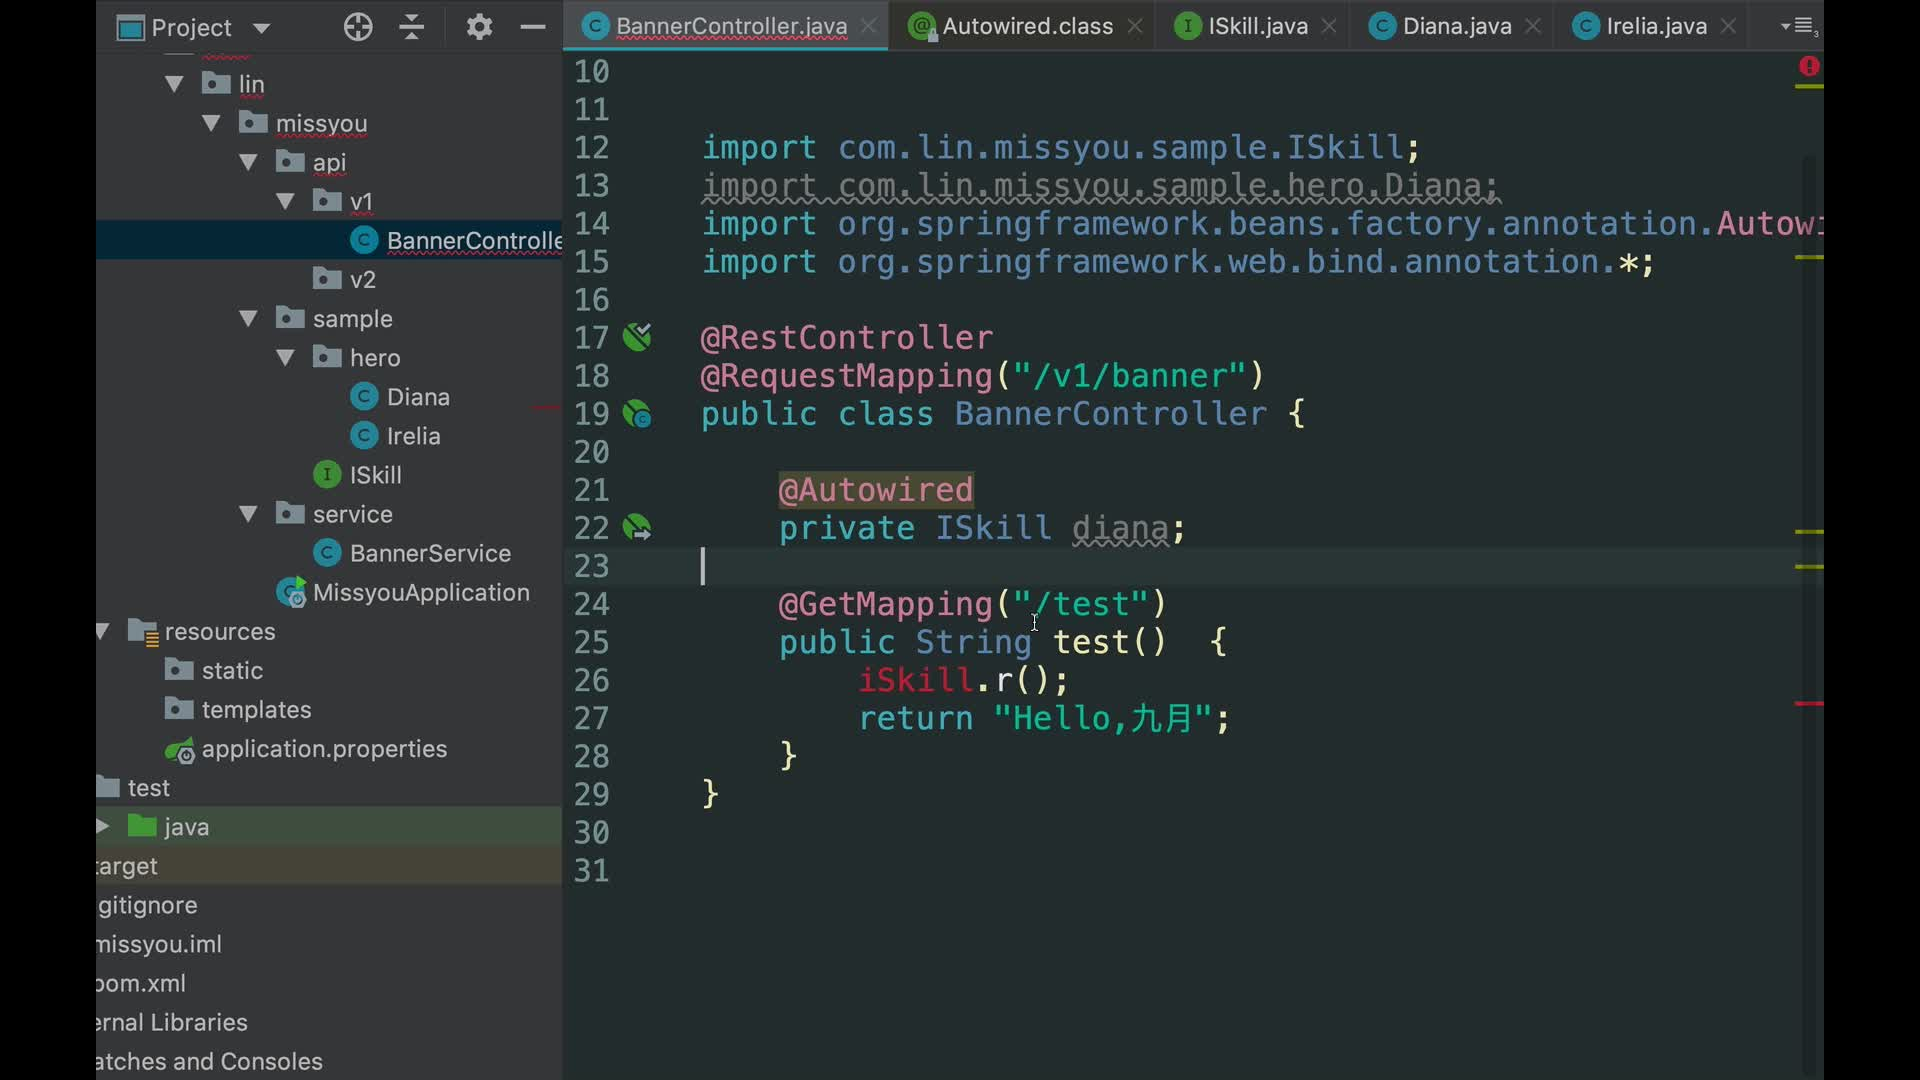Collapse the missyou folder

pyautogui.click(x=211, y=123)
